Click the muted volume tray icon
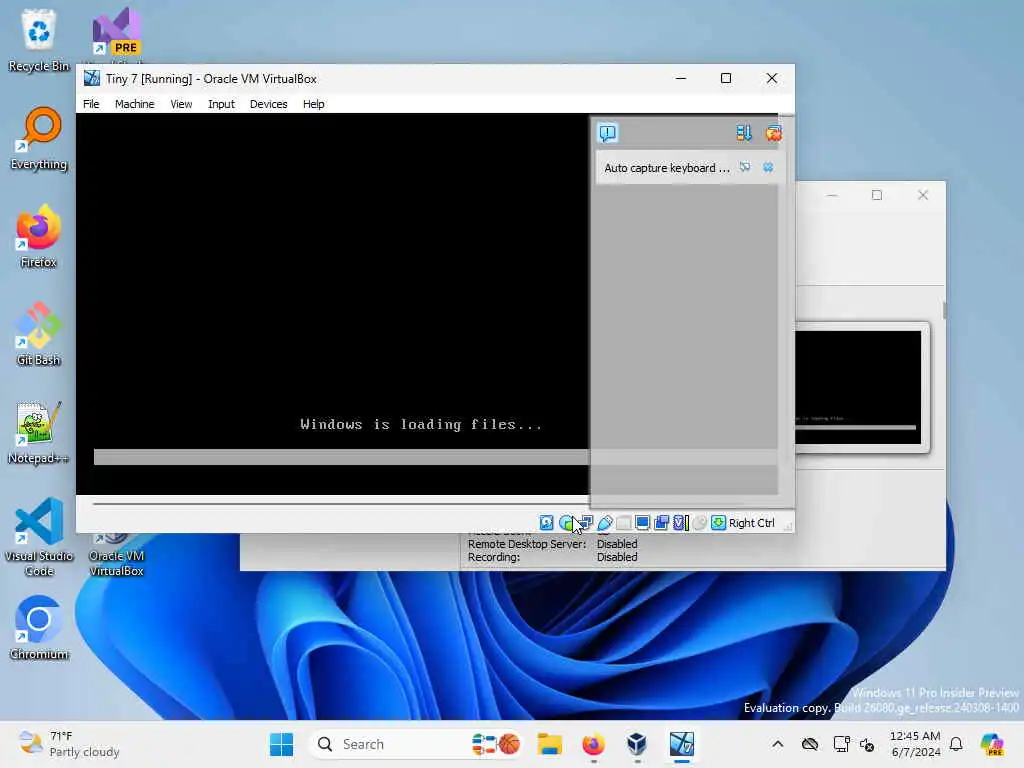1024x768 pixels. pyautogui.click(x=867, y=744)
